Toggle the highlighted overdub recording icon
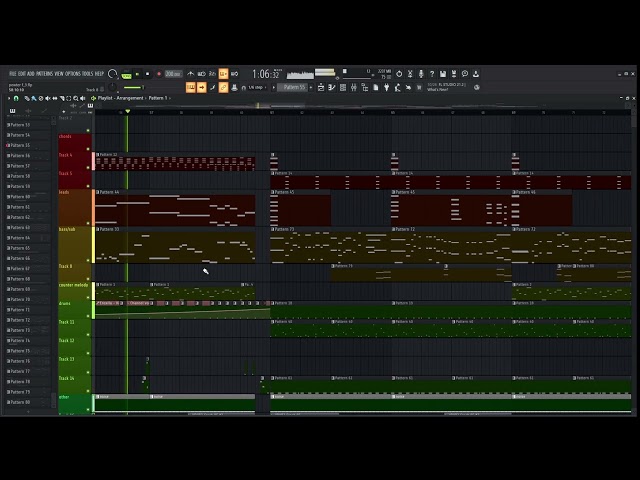The image size is (640, 480). [x=223, y=74]
